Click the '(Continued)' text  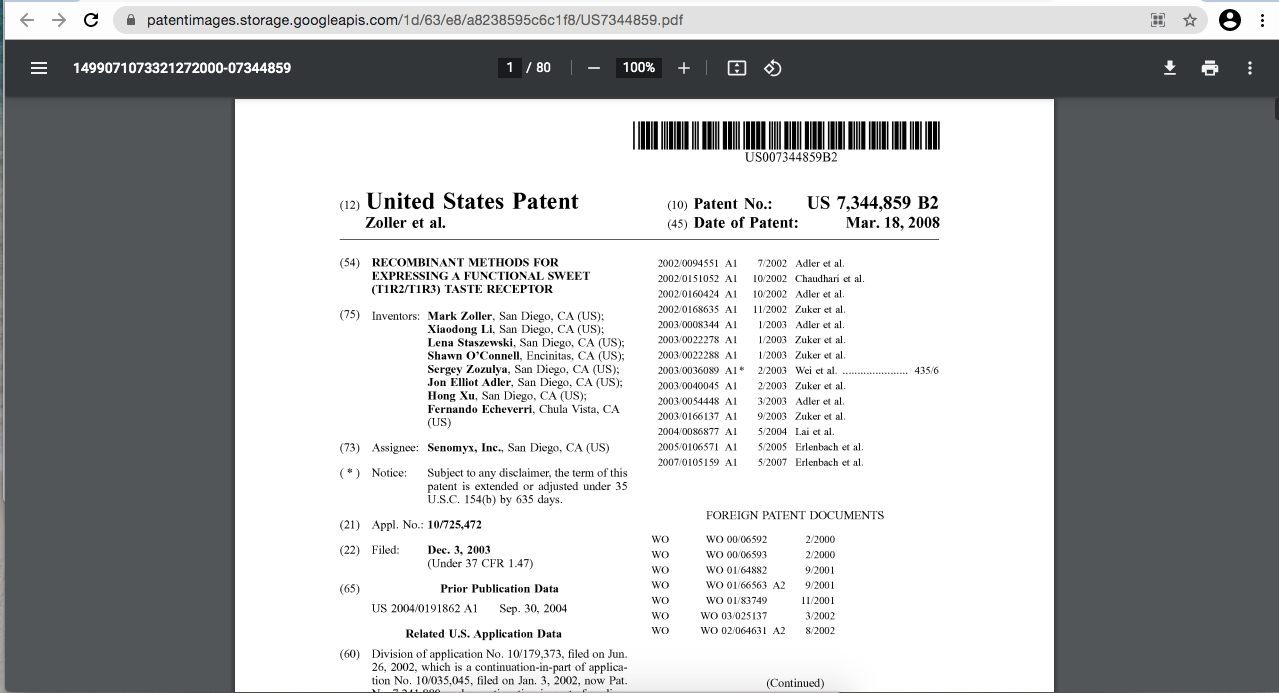point(796,684)
